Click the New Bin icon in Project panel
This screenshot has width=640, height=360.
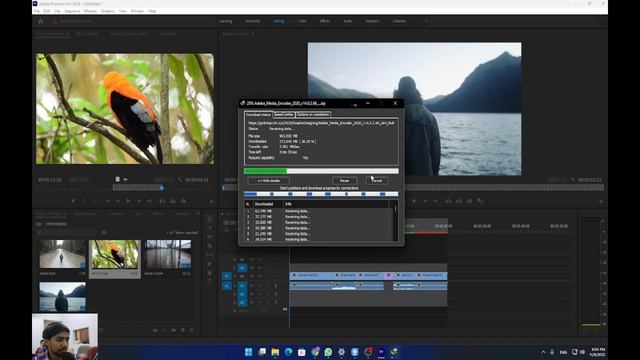(174, 330)
